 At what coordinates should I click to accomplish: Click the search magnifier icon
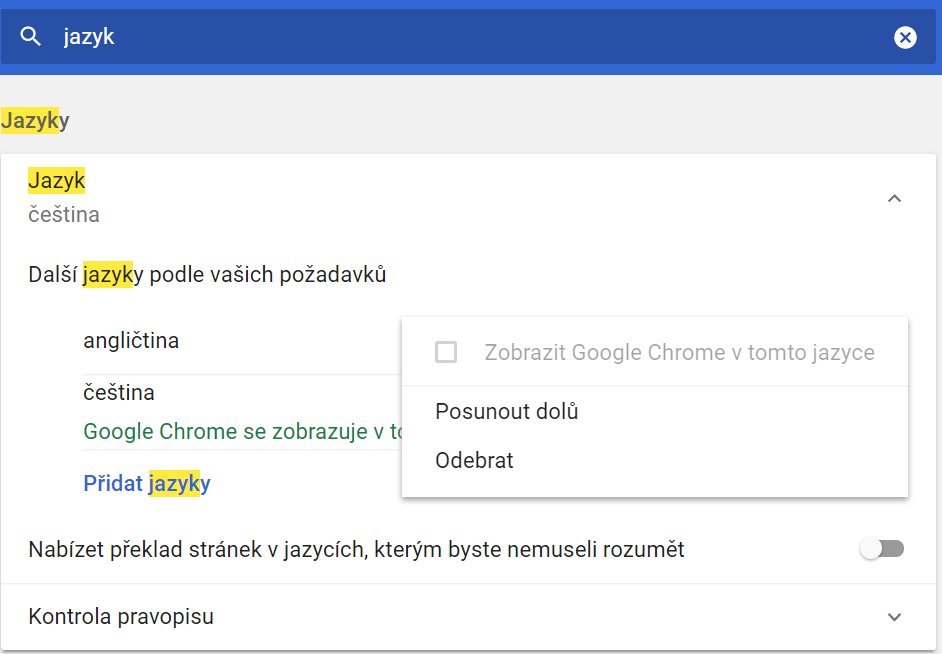[x=31, y=37]
